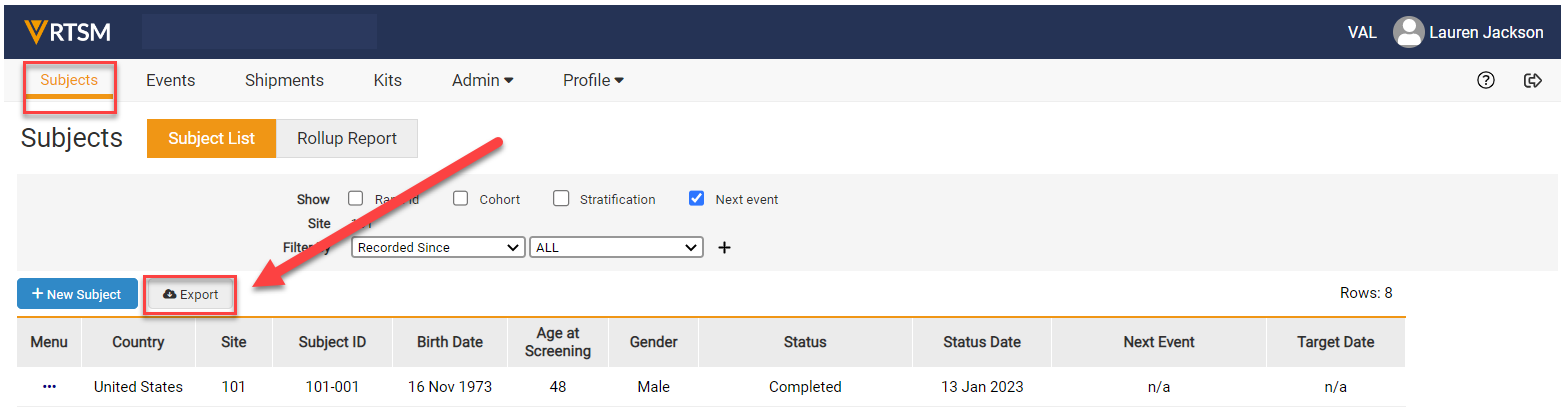Screen dimensions: 1561x411
Task: Enable the Cohort checkbox
Action: (x=460, y=198)
